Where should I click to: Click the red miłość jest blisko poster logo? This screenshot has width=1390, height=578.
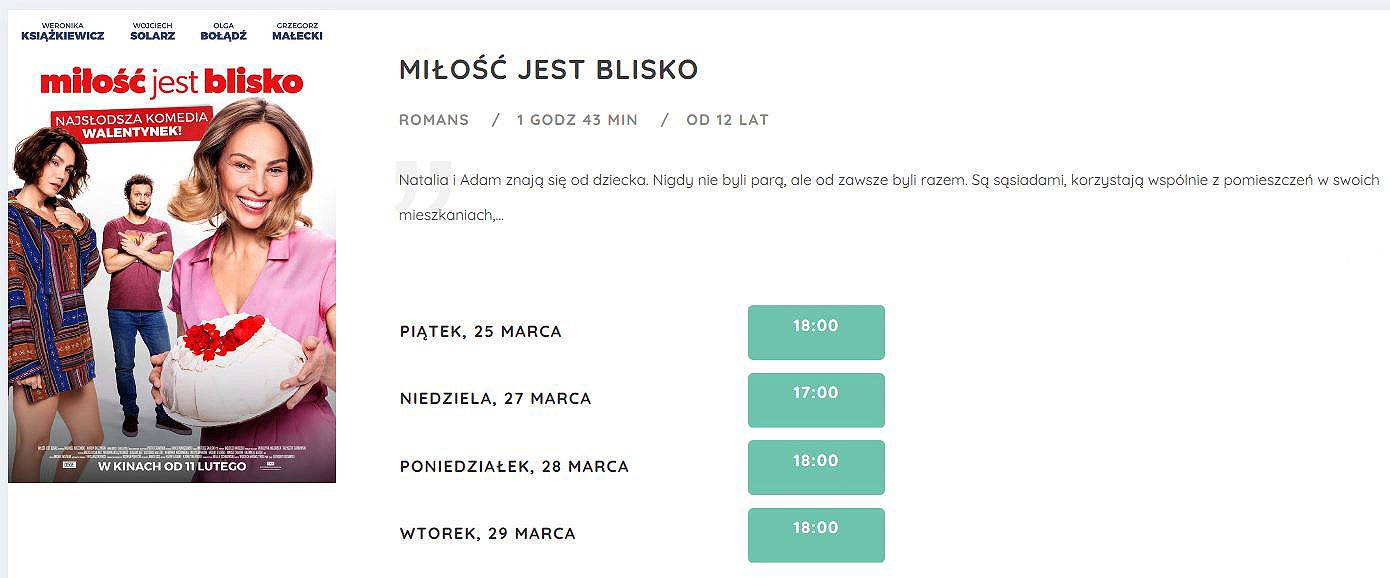pos(172,83)
